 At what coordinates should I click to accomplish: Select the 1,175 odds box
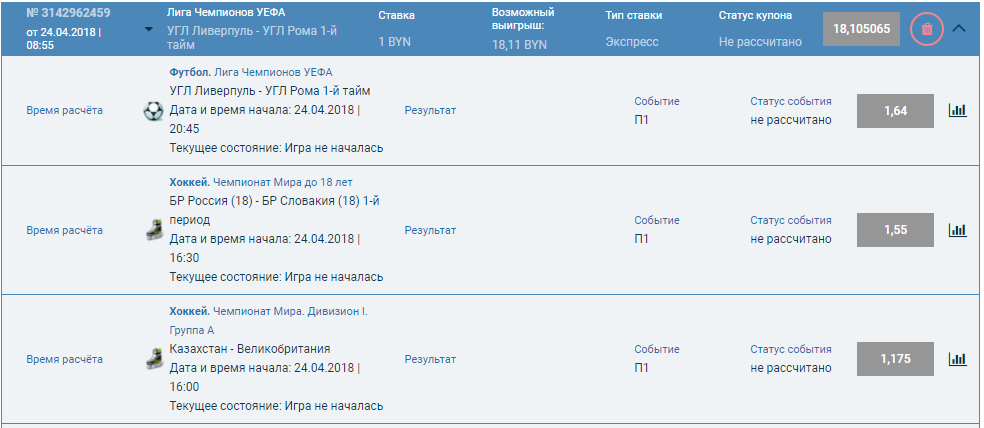click(x=896, y=359)
